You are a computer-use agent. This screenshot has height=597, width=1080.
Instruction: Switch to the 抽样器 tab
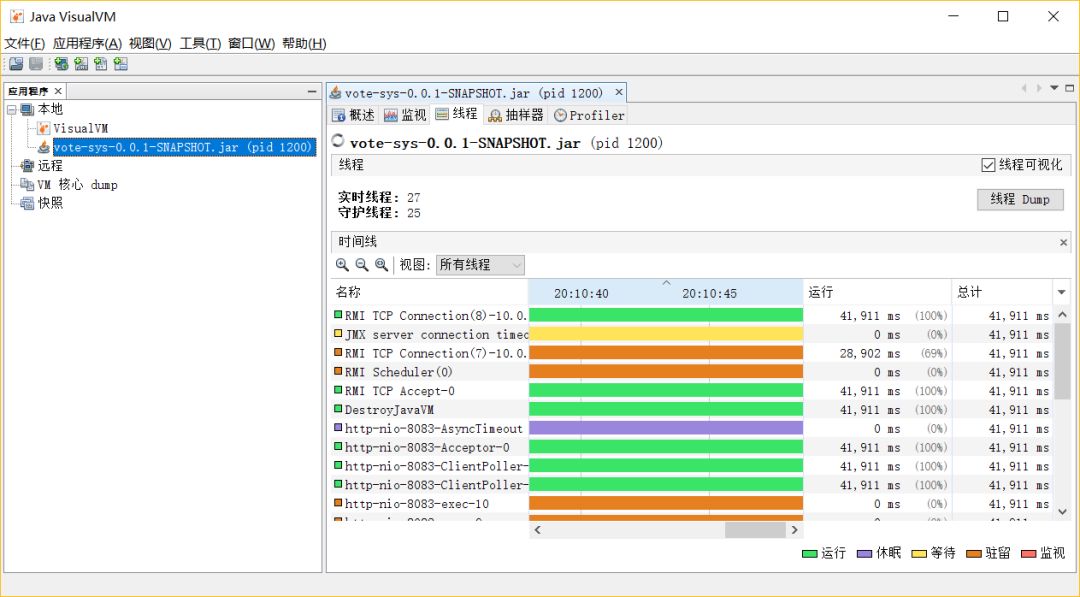[x=517, y=115]
